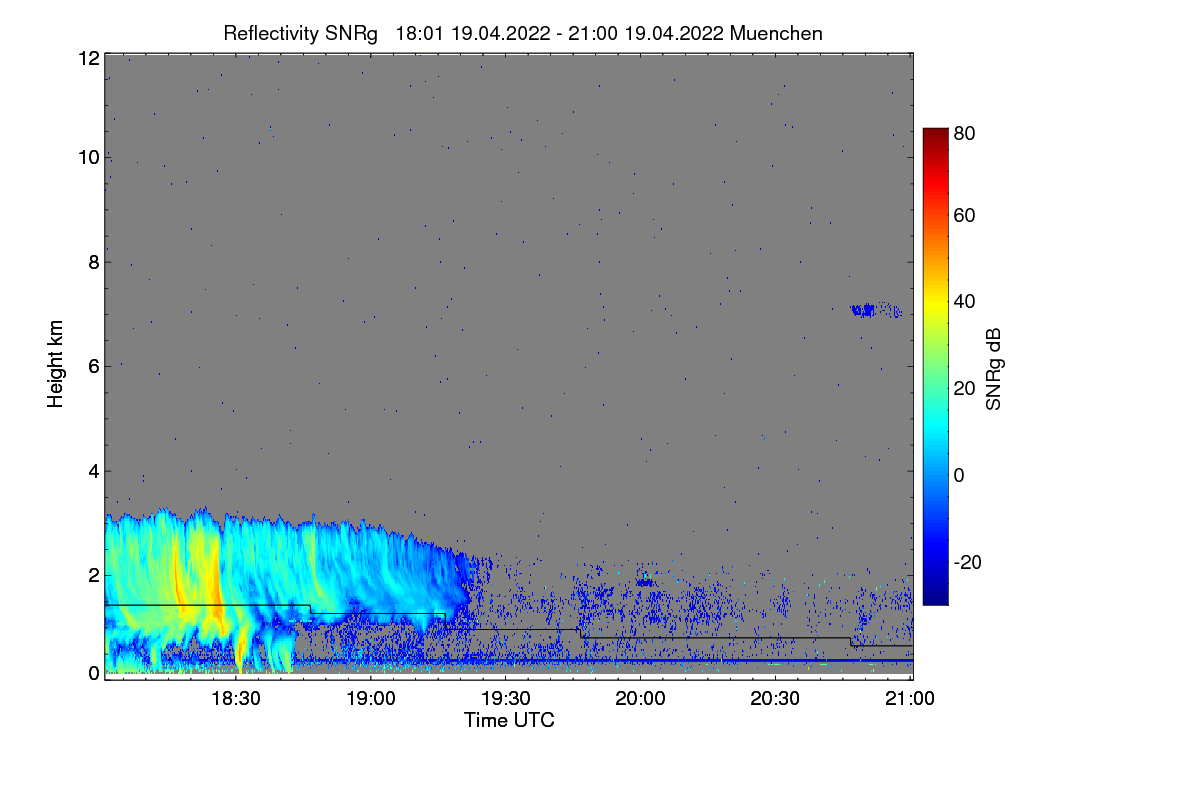Screen dimensions: 1200x800
Task: Click the 4 km height tick label
Action: click(x=93, y=470)
